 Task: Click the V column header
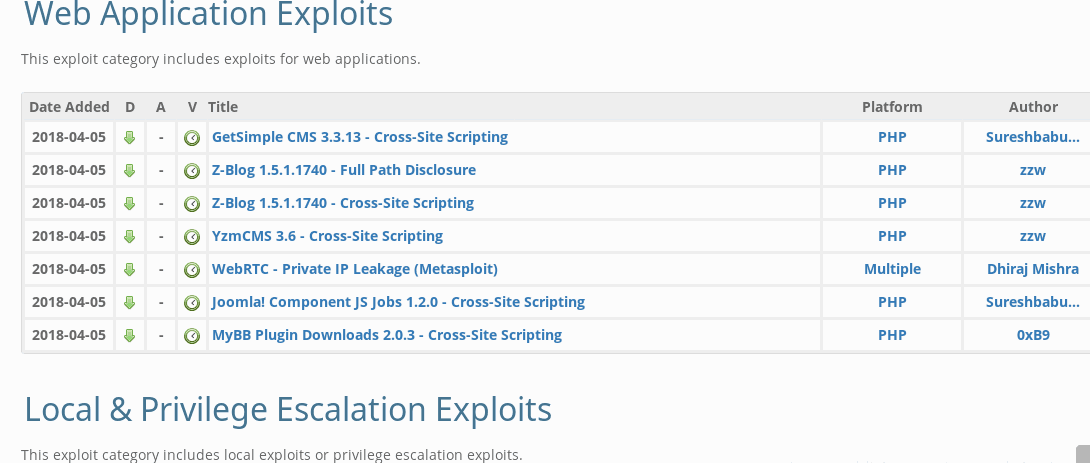192,107
